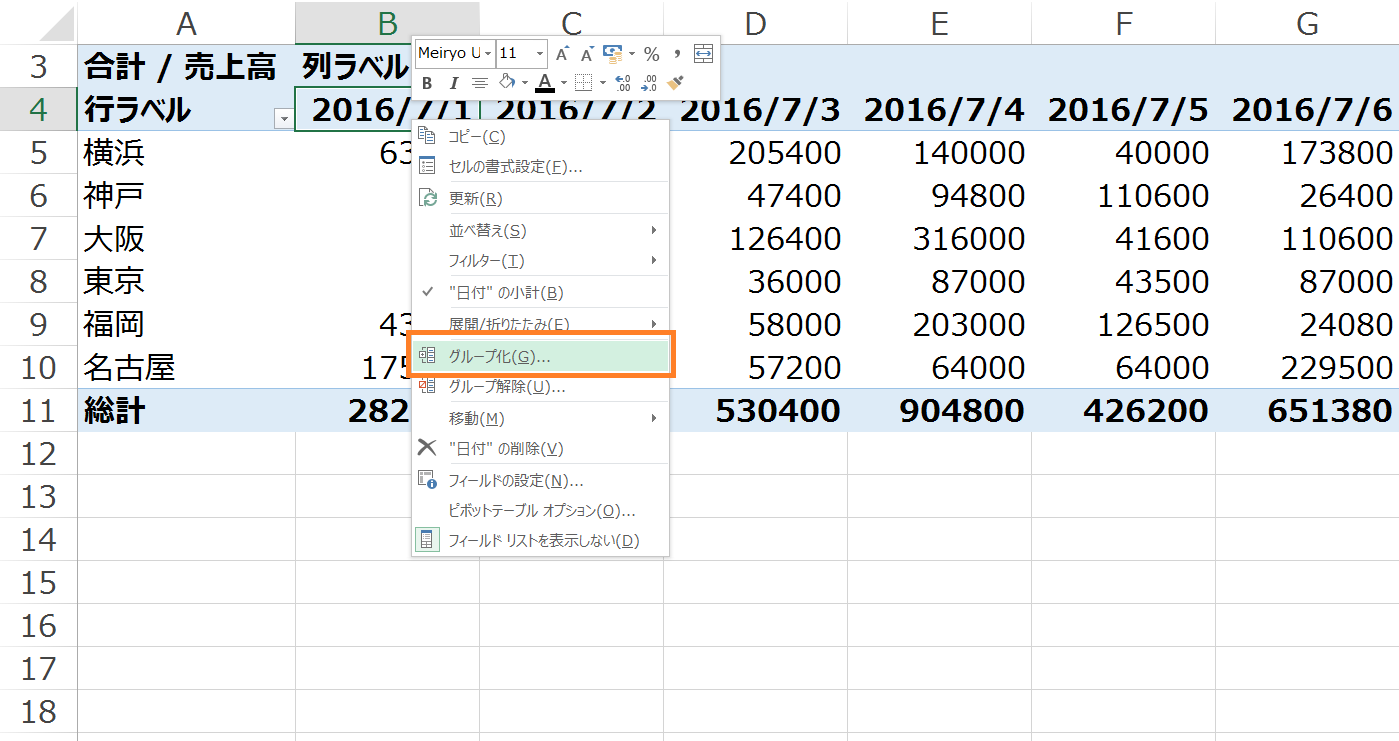The image size is (1399, 741).
Task: Select row 3 header
Action: pyautogui.click(x=38, y=67)
